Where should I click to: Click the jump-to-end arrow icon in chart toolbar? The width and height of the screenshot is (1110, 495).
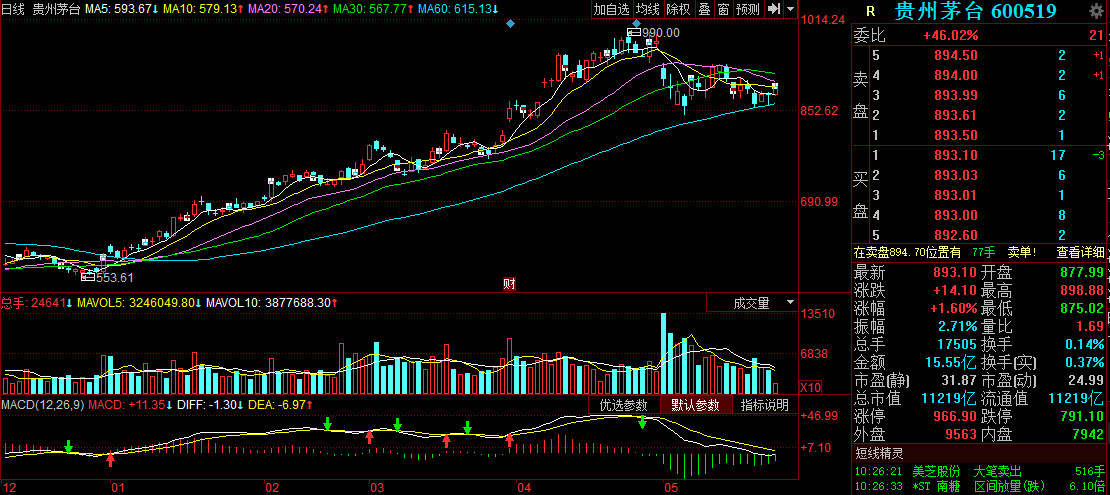tap(774, 8)
